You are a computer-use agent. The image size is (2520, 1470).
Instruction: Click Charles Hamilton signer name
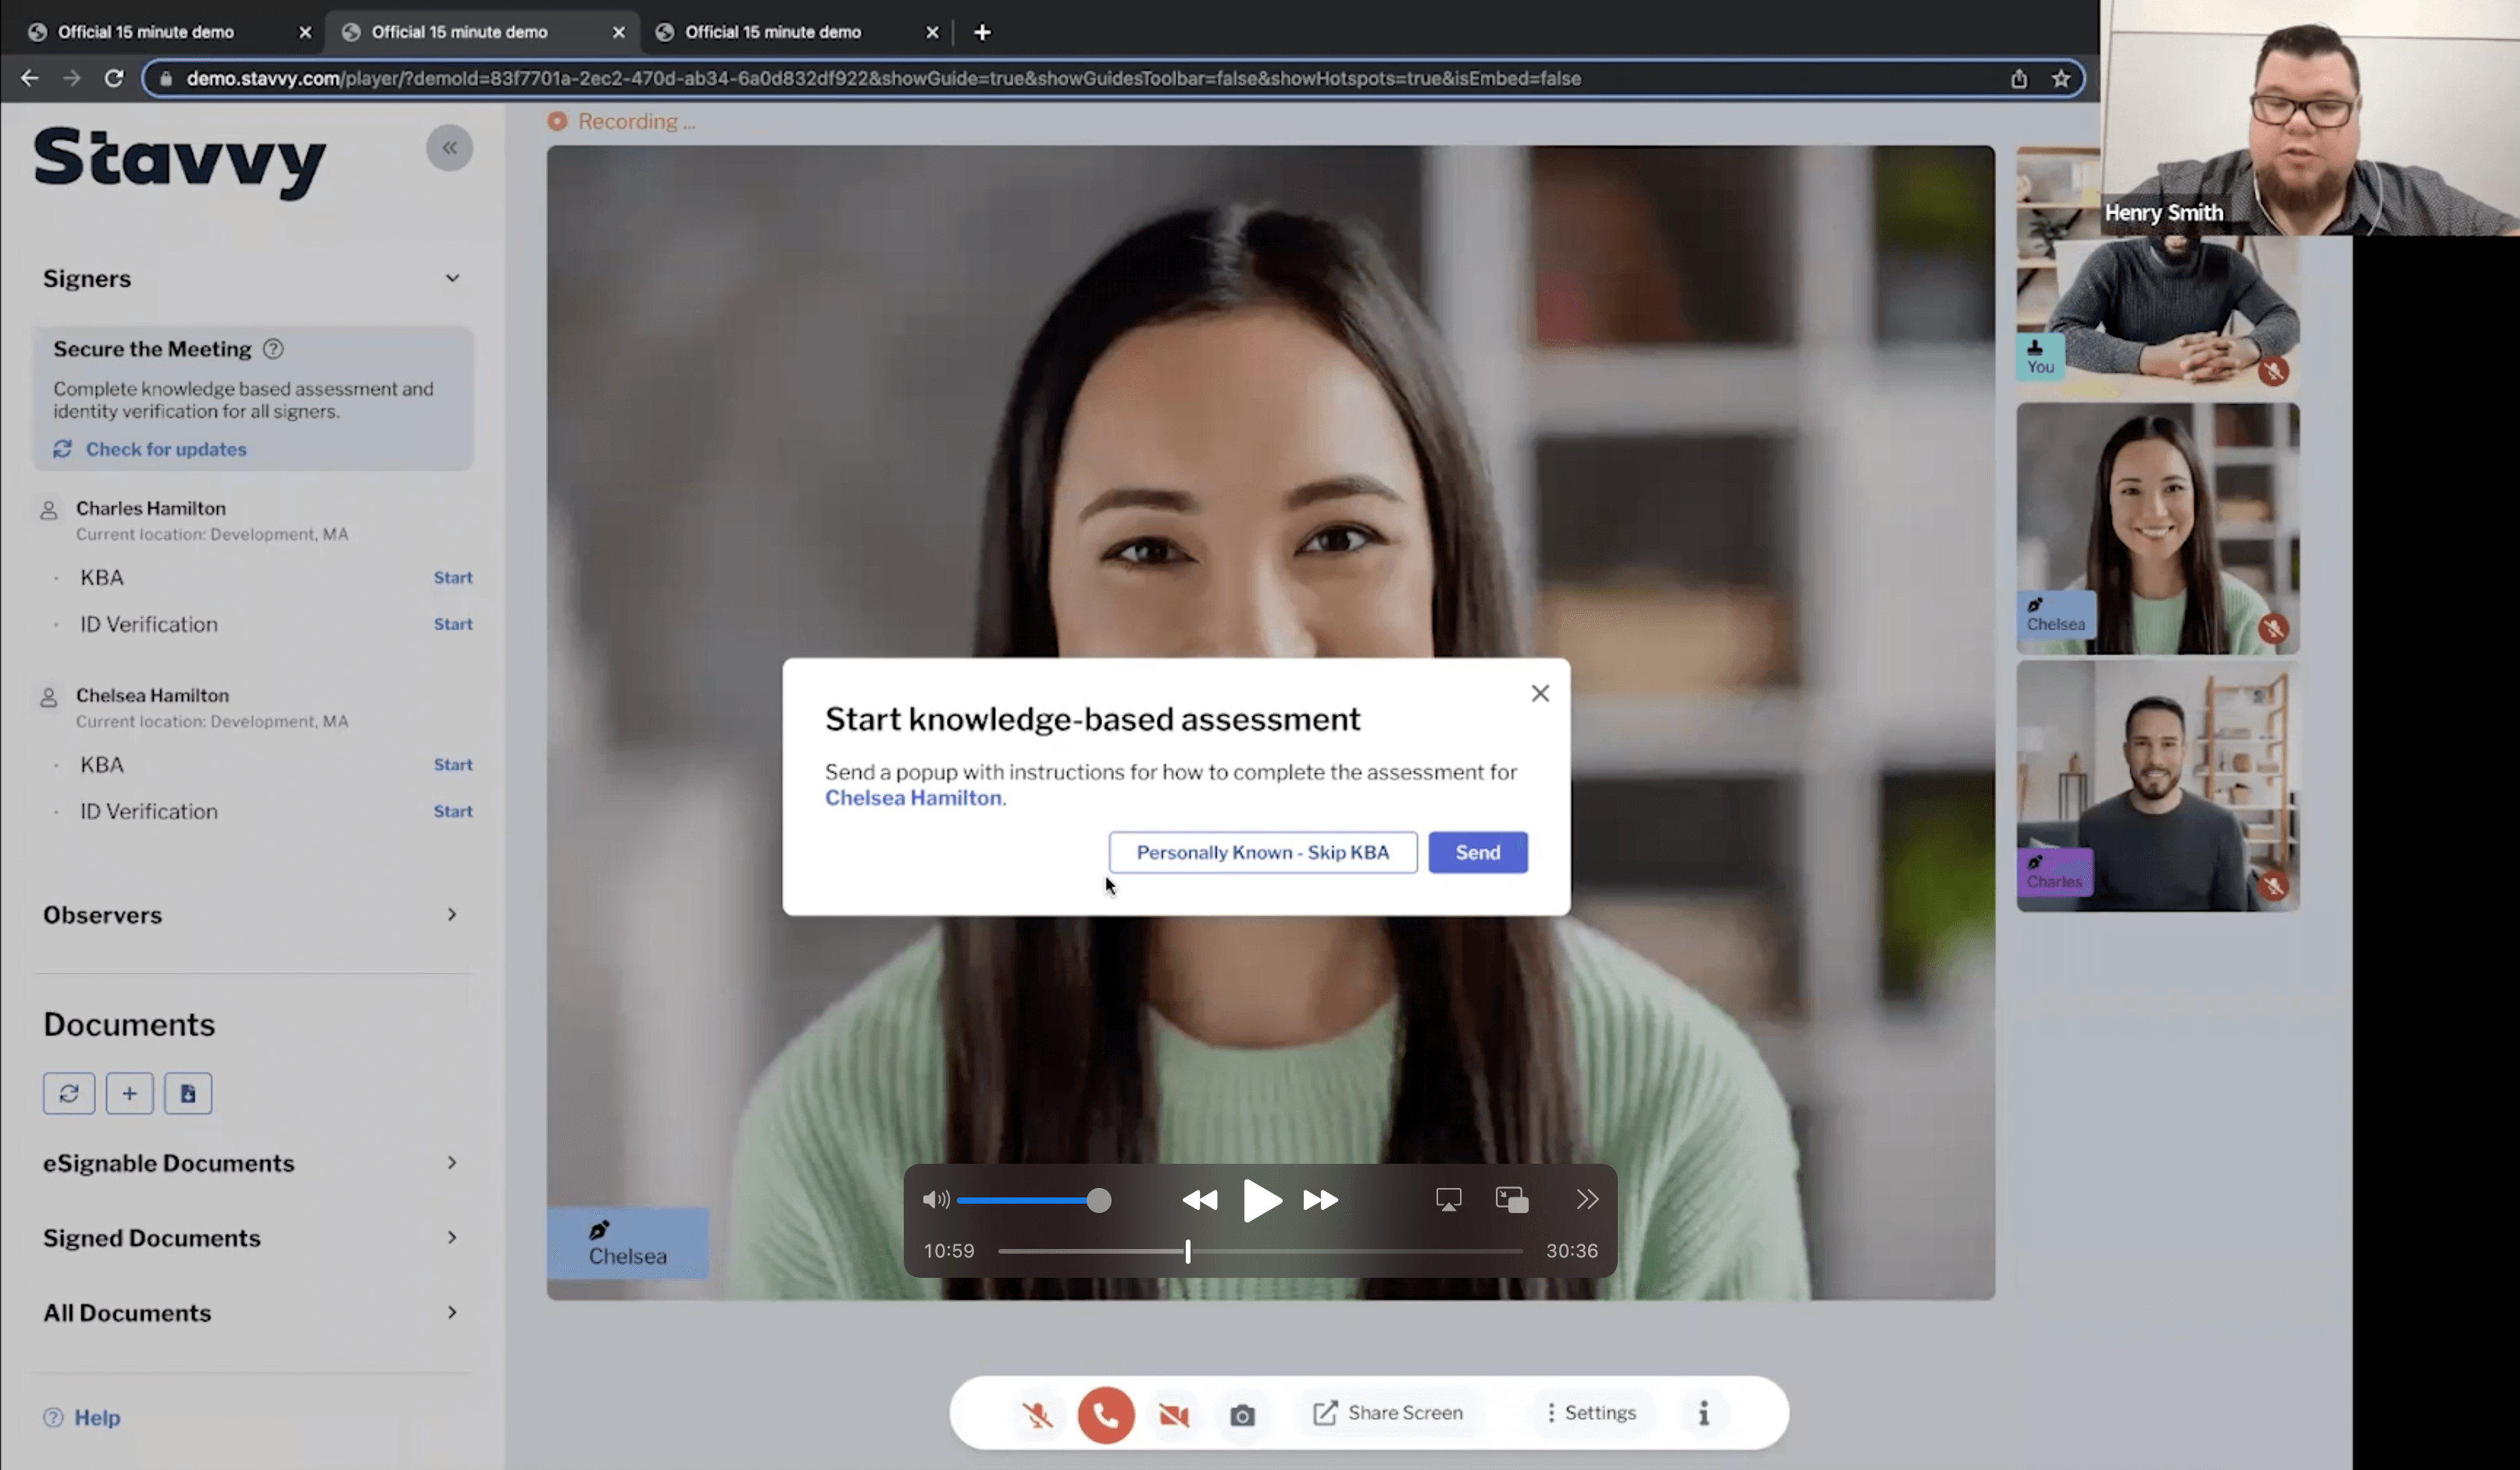pyautogui.click(x=151, y=508)
